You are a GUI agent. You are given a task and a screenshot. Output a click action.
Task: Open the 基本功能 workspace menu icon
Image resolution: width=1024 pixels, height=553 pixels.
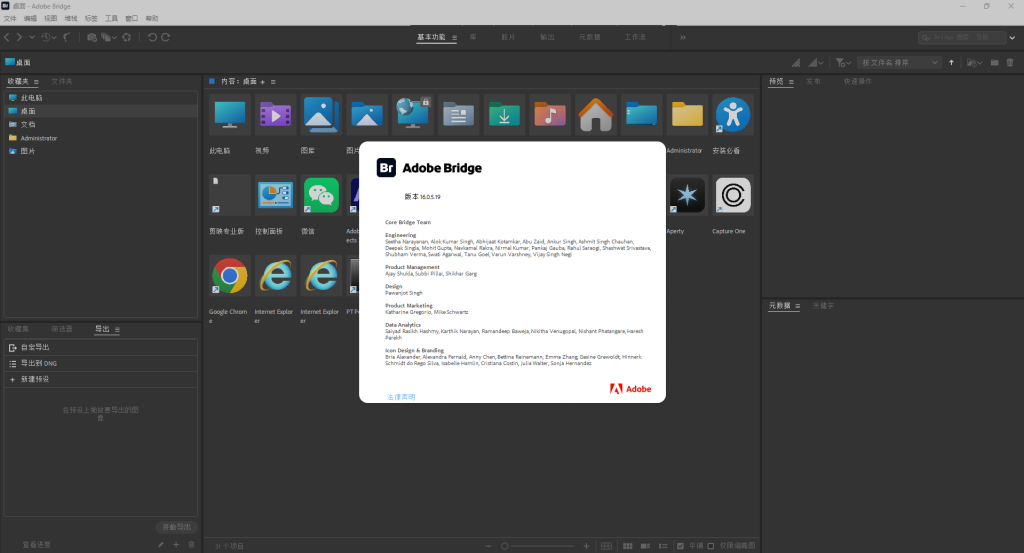[455, 37]
